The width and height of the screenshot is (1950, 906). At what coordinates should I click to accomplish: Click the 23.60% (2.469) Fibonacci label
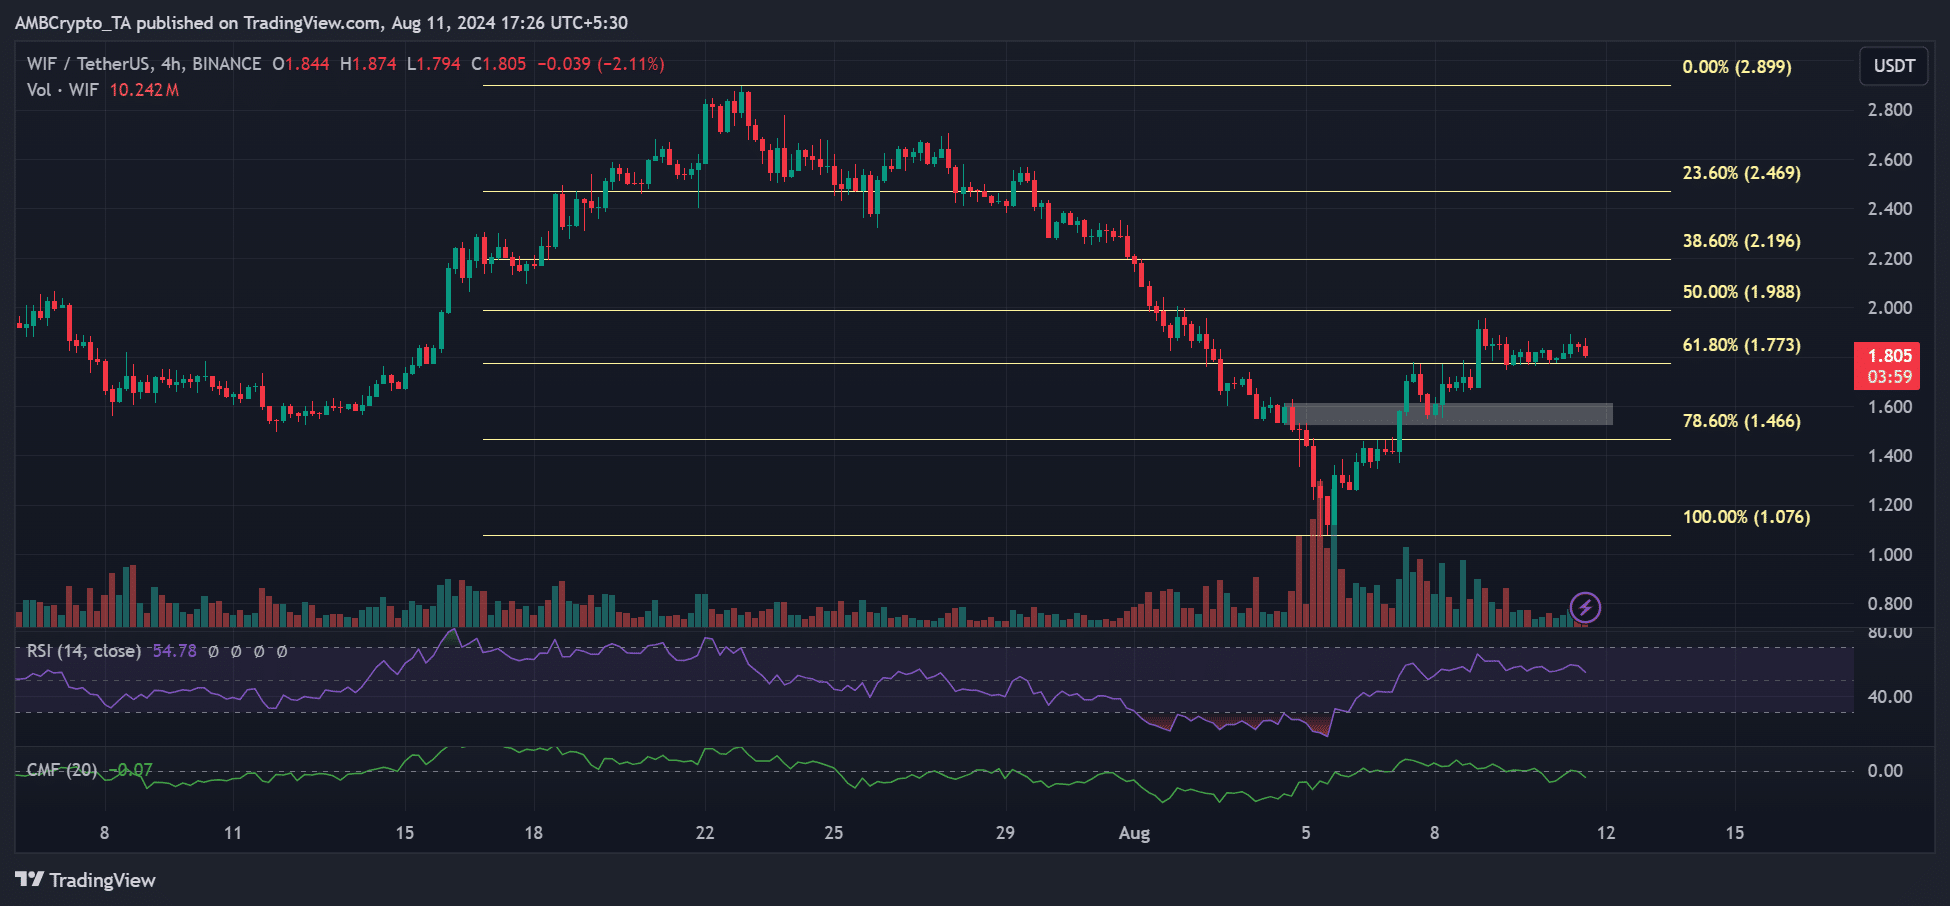click(x=1741, y=173)
